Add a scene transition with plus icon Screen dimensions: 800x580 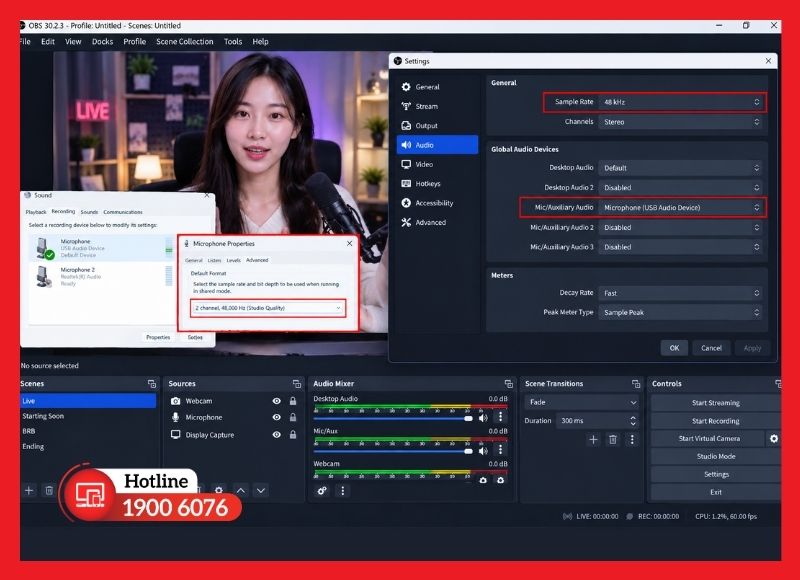point(593,439)
